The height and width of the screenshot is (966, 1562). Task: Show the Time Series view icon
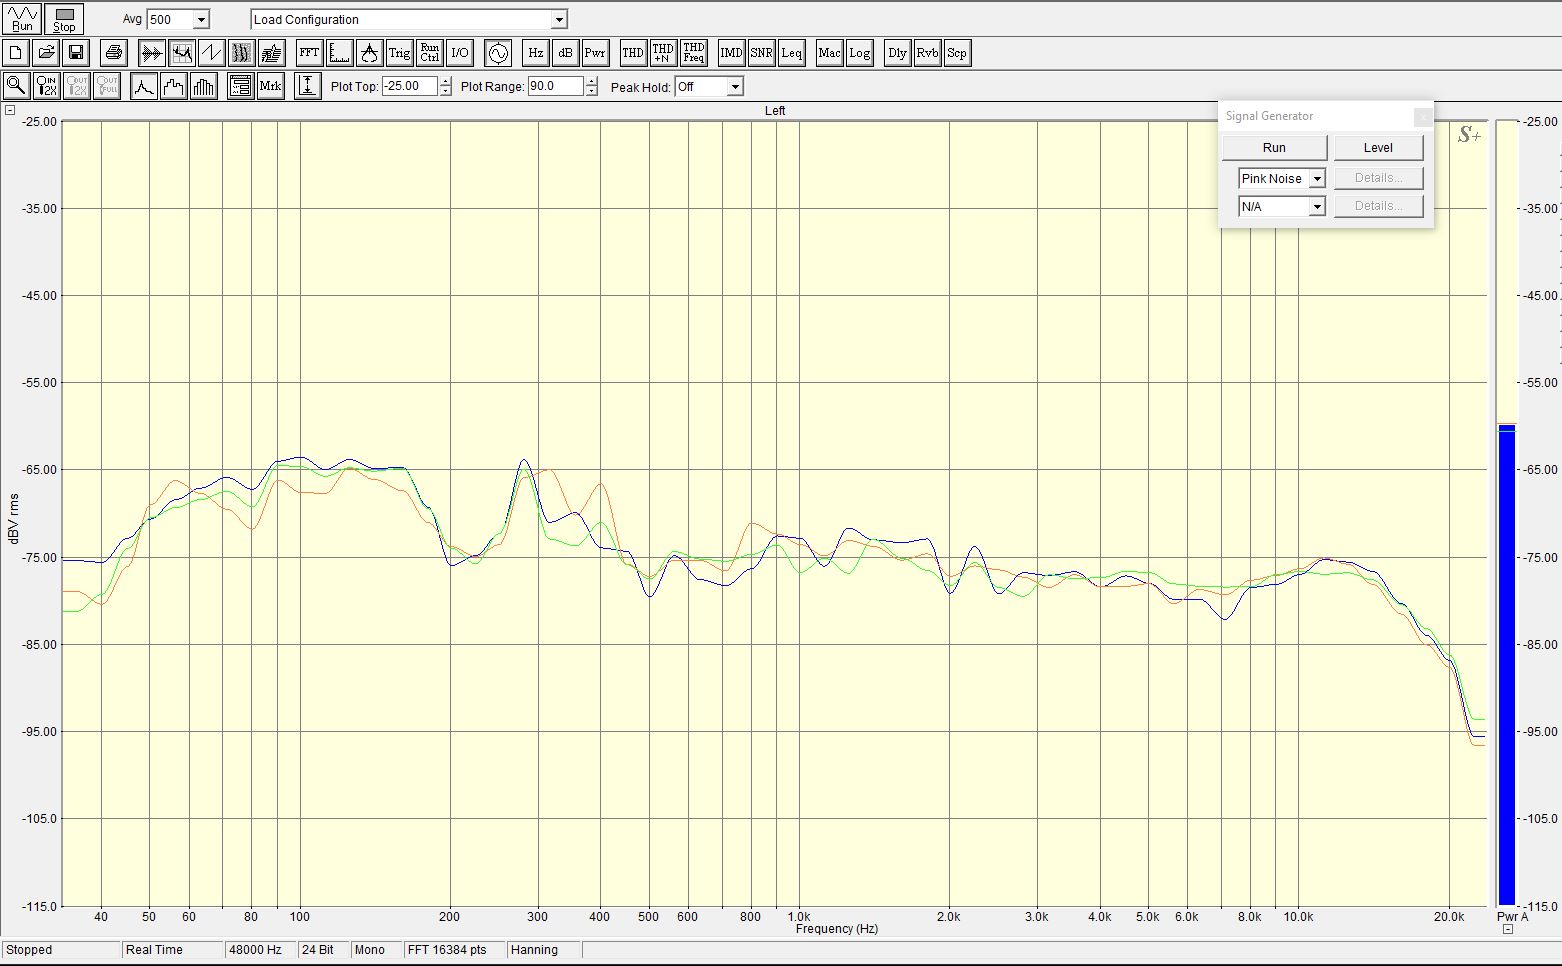[x=152, y=53]
